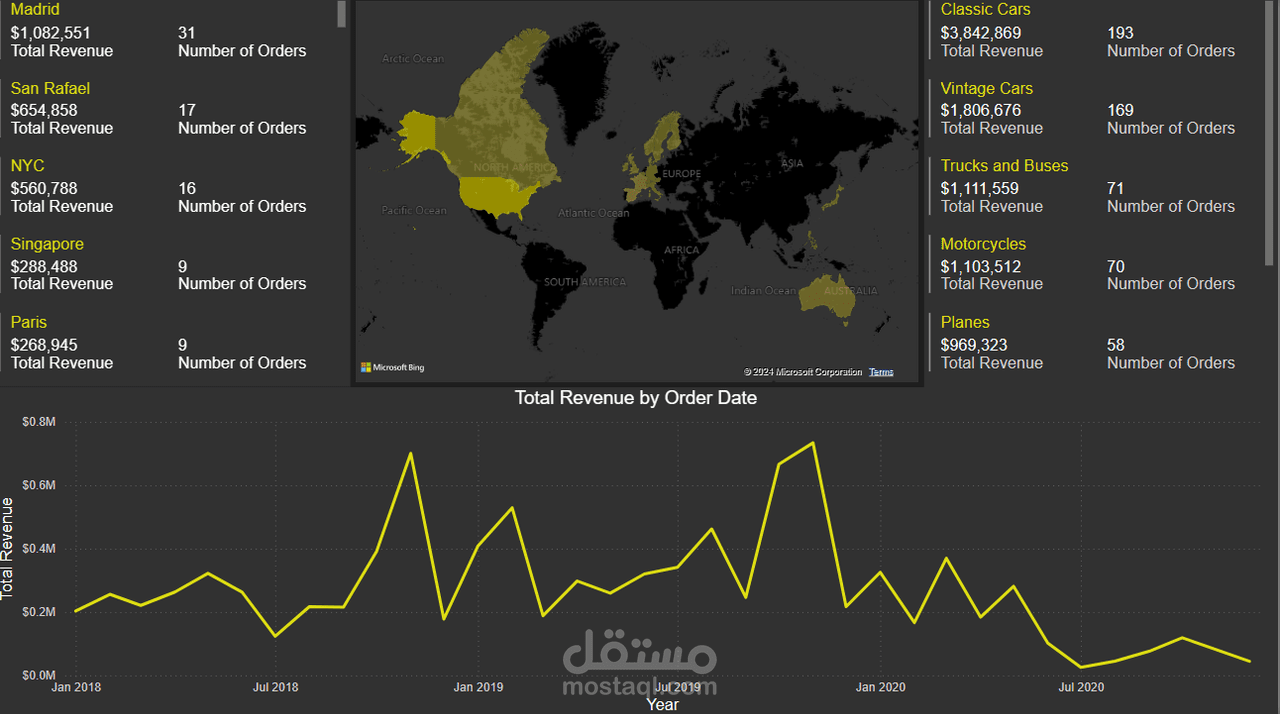Click the ASIA label on the map

tap(792, 163)
